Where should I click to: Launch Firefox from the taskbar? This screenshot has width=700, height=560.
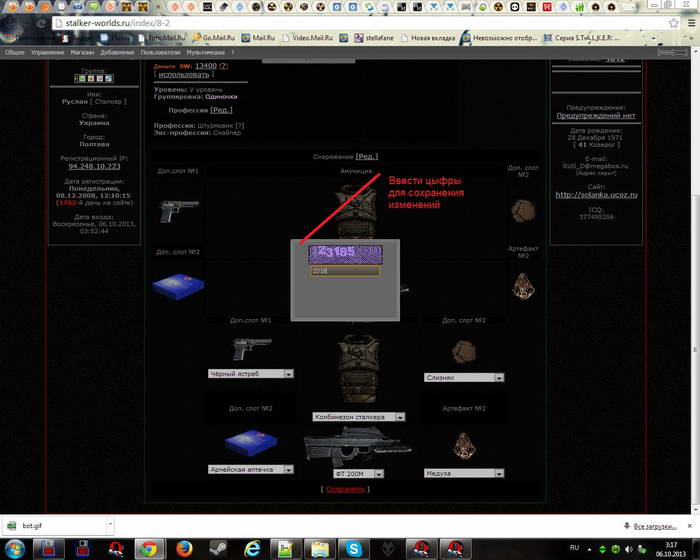click(184, 549)
